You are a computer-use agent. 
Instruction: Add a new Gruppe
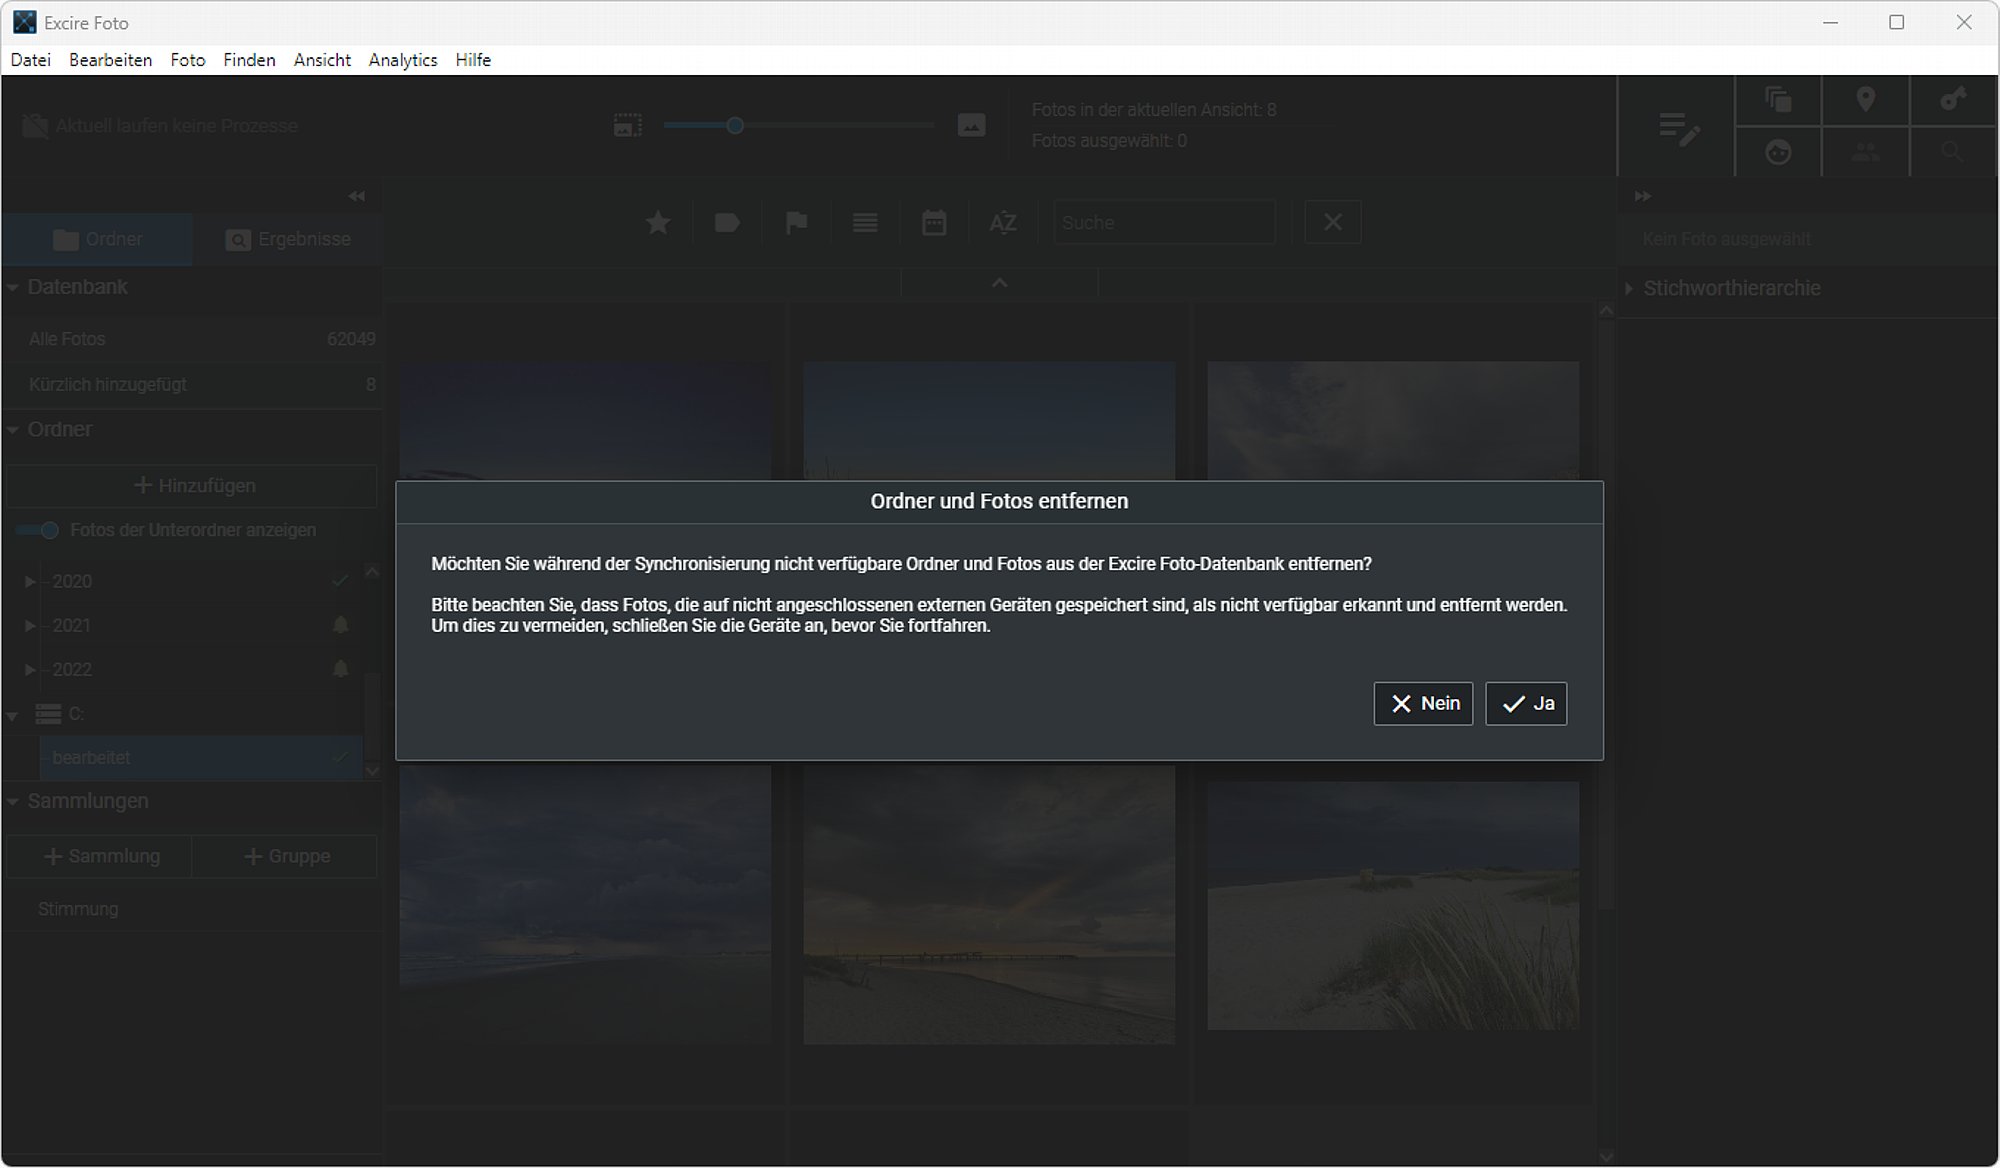pyautogui.click(x=285, y=857)
